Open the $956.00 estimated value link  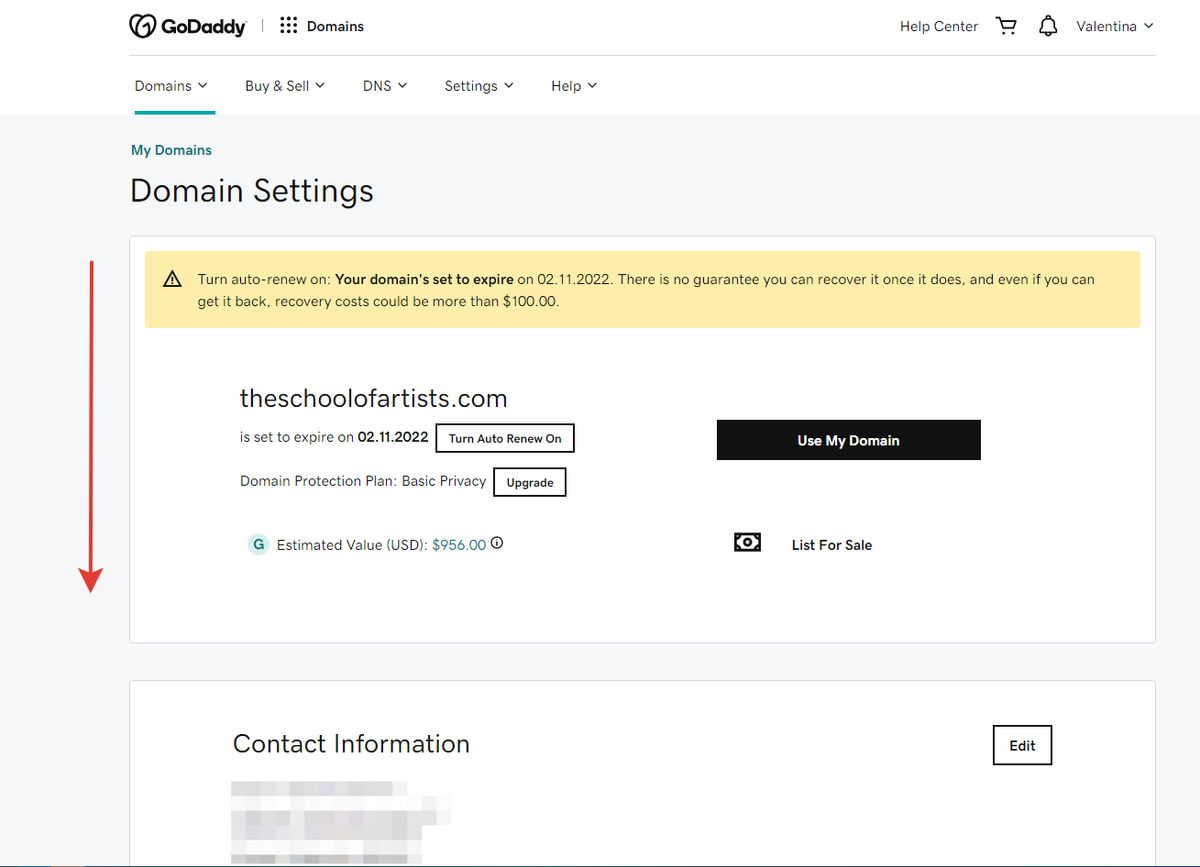459,545
